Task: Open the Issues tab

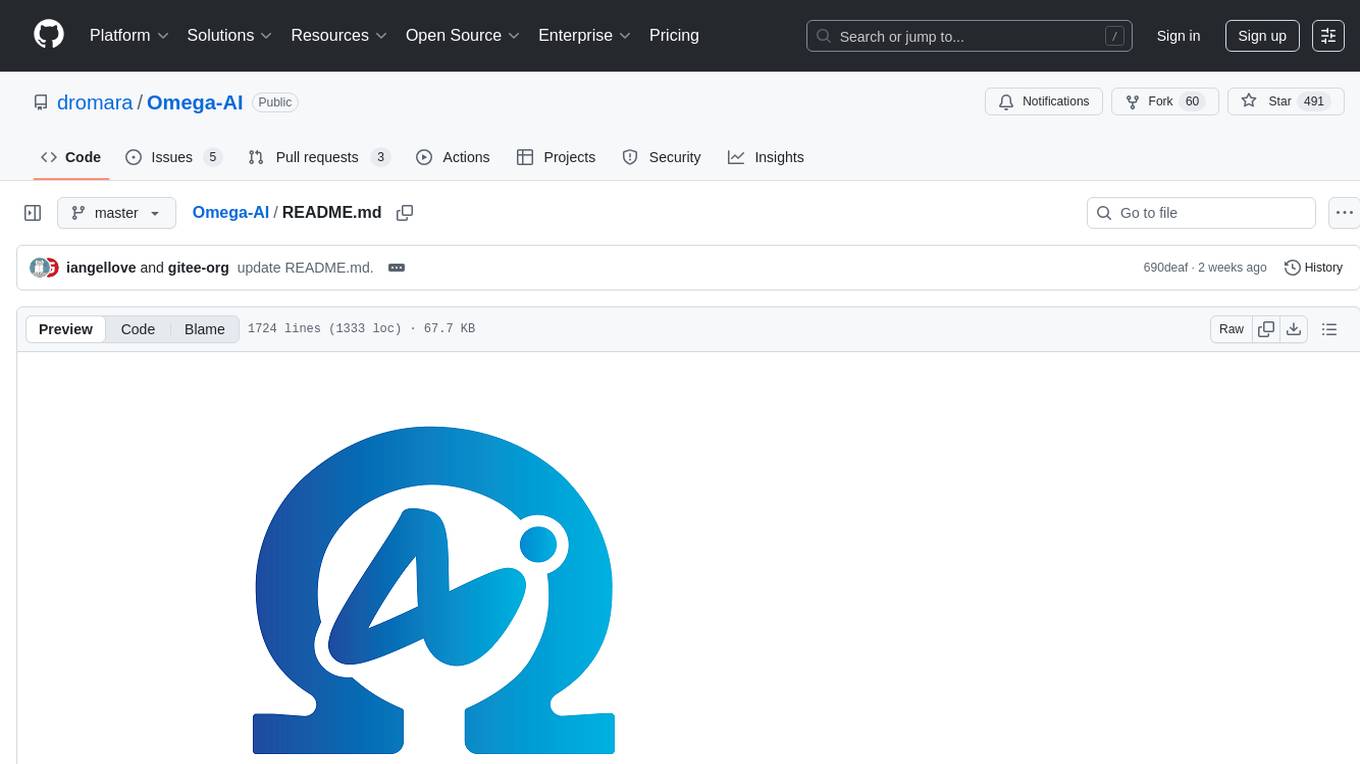Action: (x=173, y=157)
